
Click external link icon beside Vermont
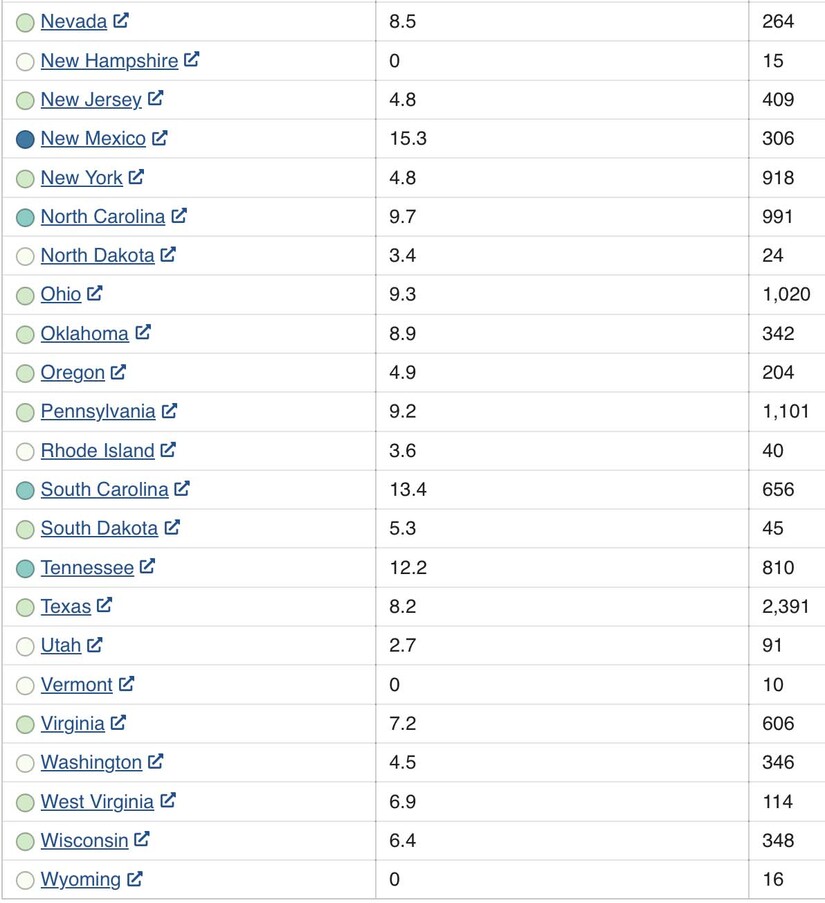point(126,683)
